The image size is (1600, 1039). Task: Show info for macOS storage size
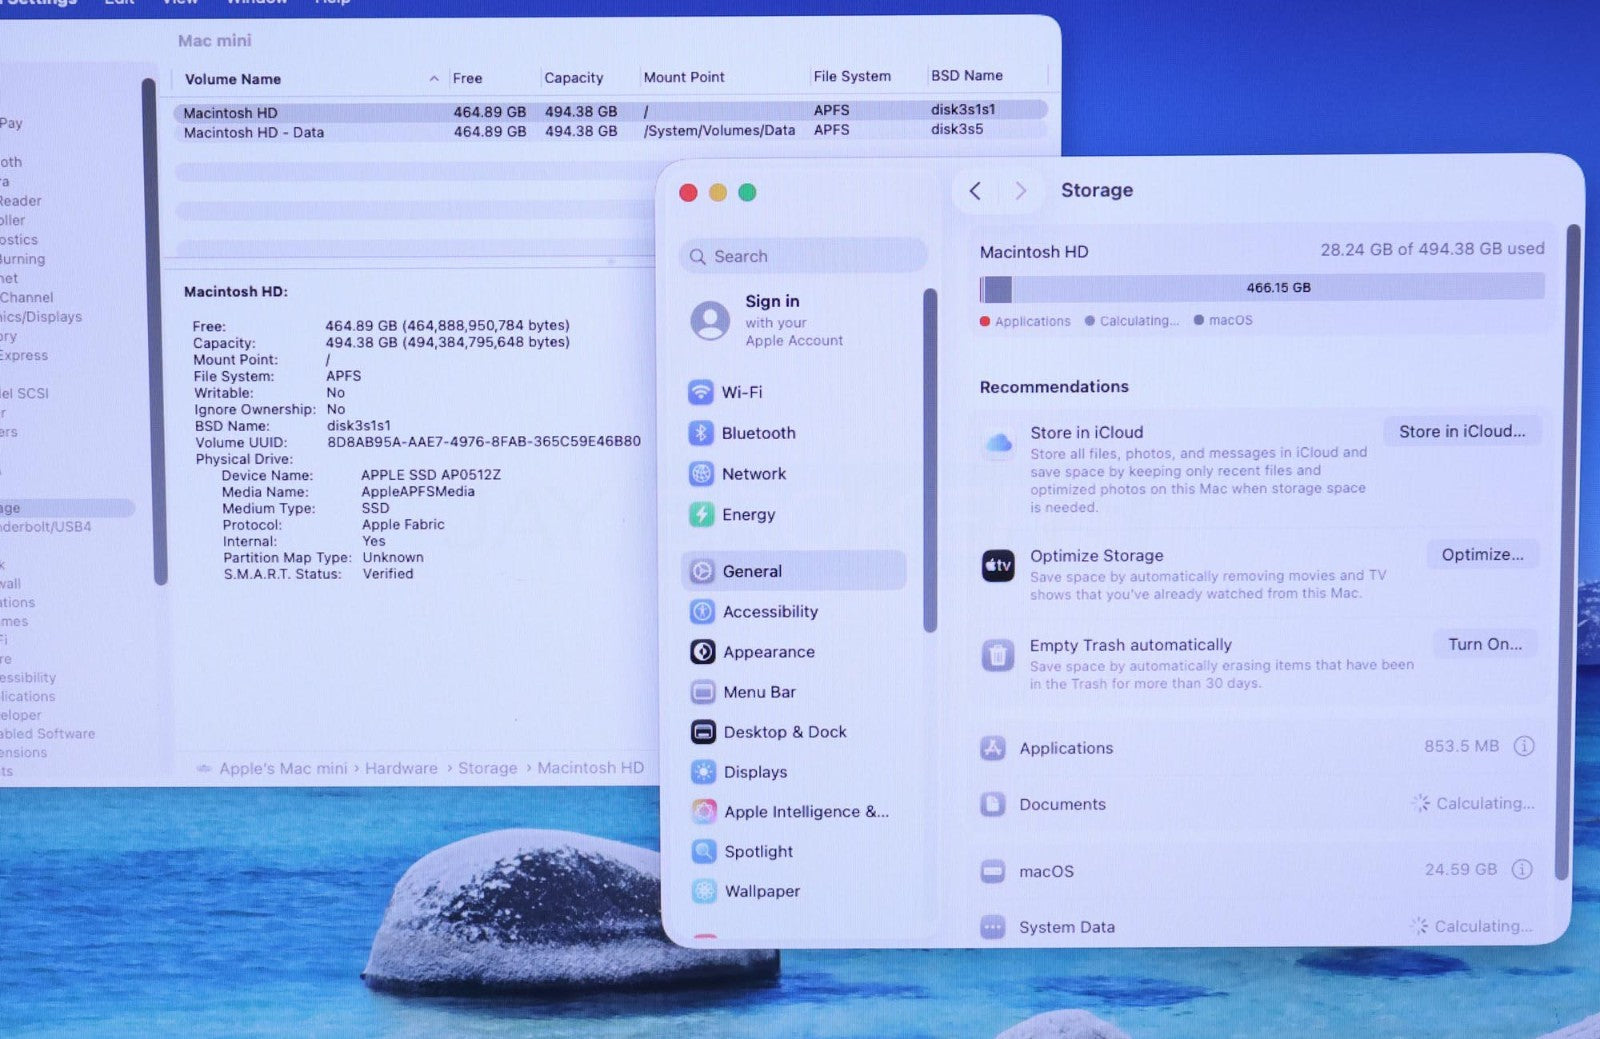1521,870
